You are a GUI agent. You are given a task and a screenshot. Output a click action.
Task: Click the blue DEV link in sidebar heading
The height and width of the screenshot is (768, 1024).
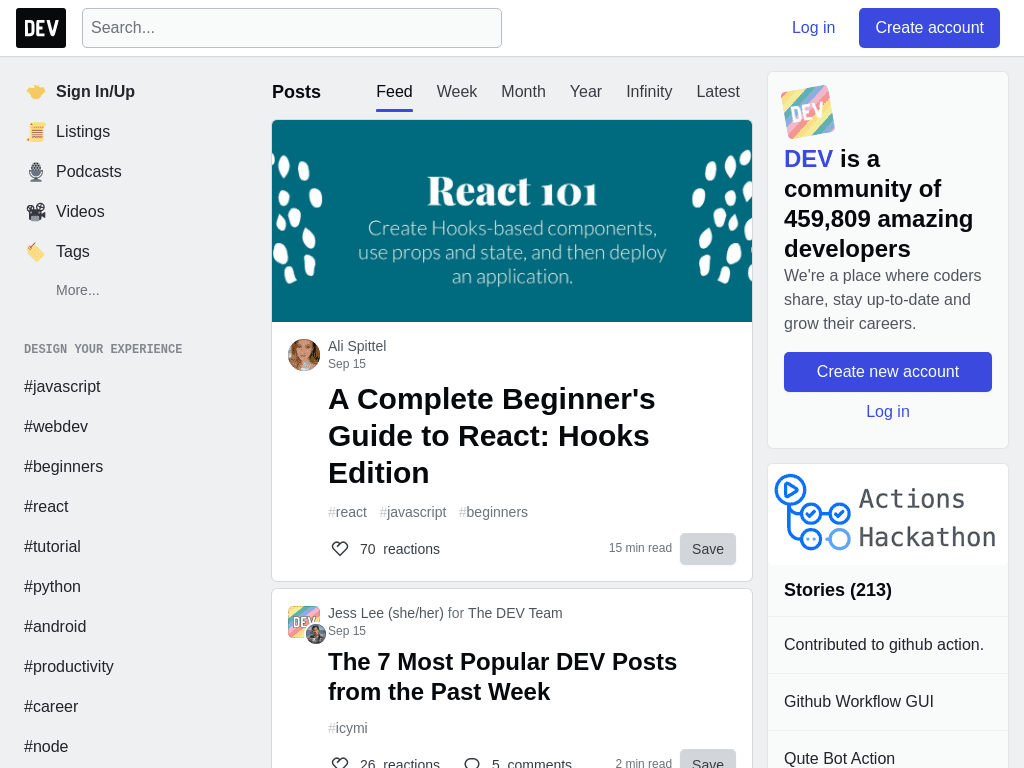(x=808, y=159)
